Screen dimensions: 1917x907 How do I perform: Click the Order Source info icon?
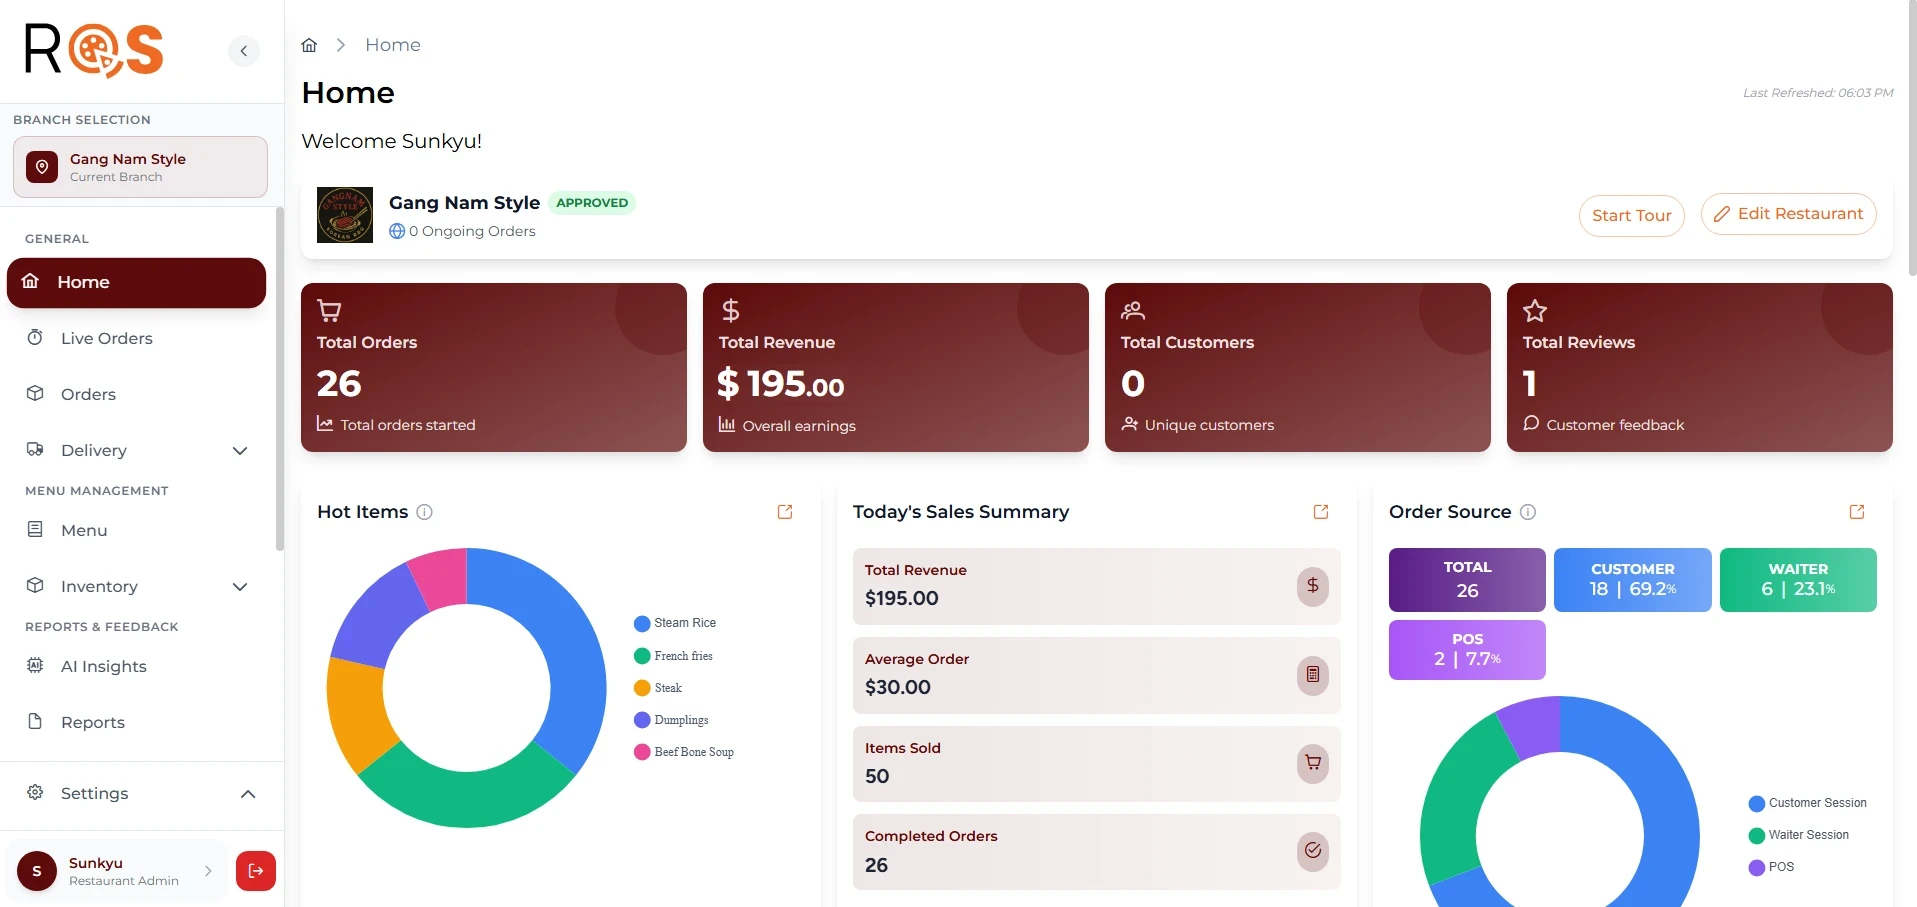click(1528, 512)
